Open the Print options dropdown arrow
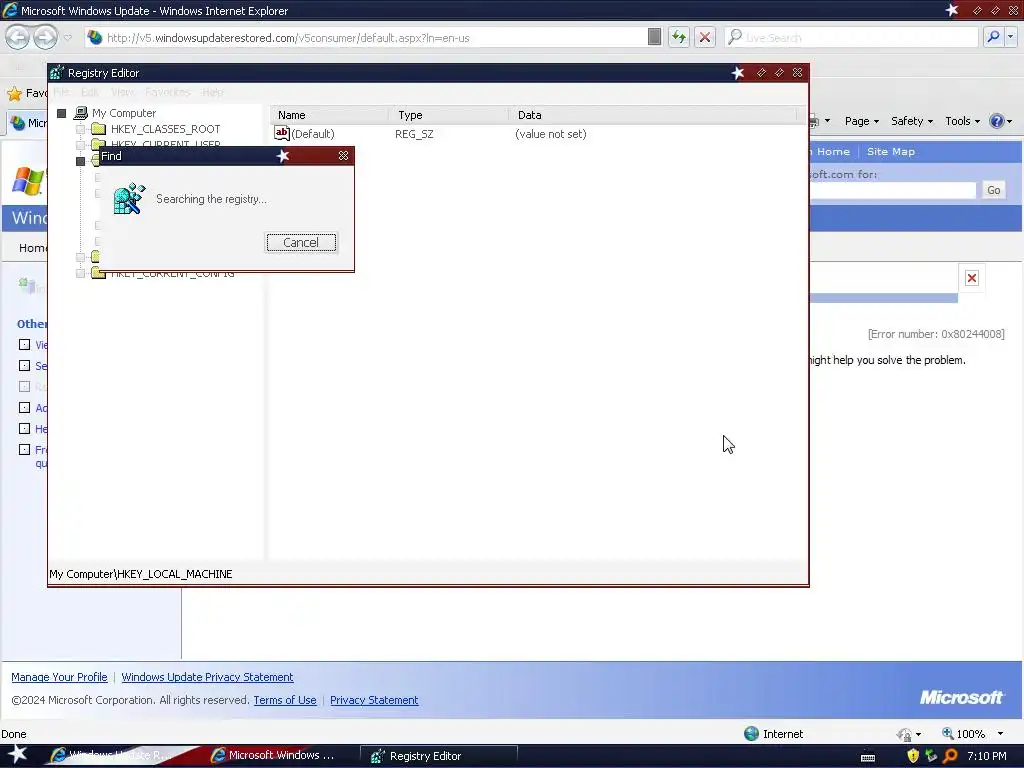The width and height of the screenshot is (1024, 768). click(827, 121)
